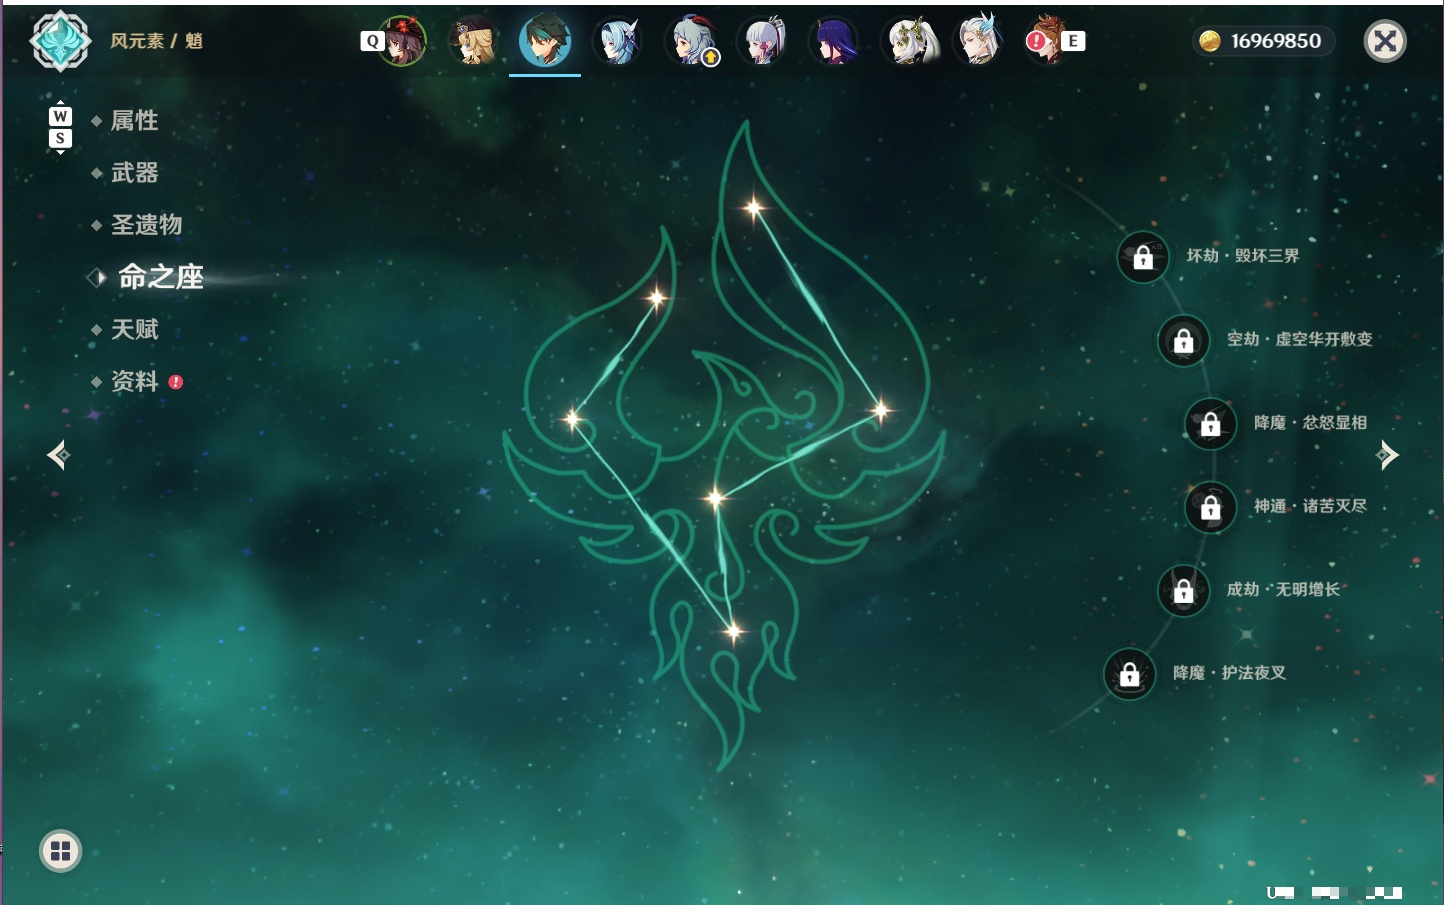
Task: Open locked constellation 神通·诸苦灭尽
Action: click(1211, 507)
